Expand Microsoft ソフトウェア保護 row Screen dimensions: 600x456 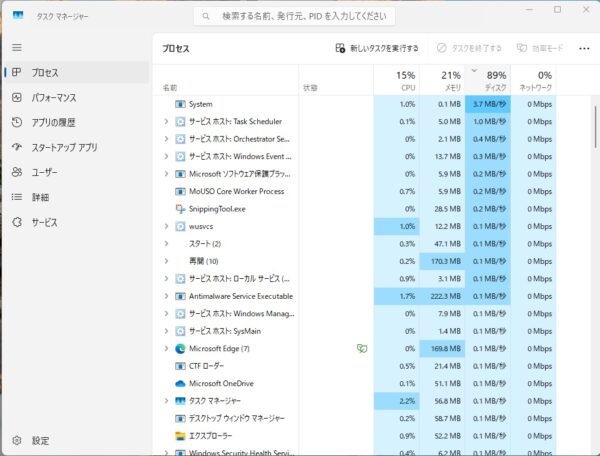pos(166,174)
